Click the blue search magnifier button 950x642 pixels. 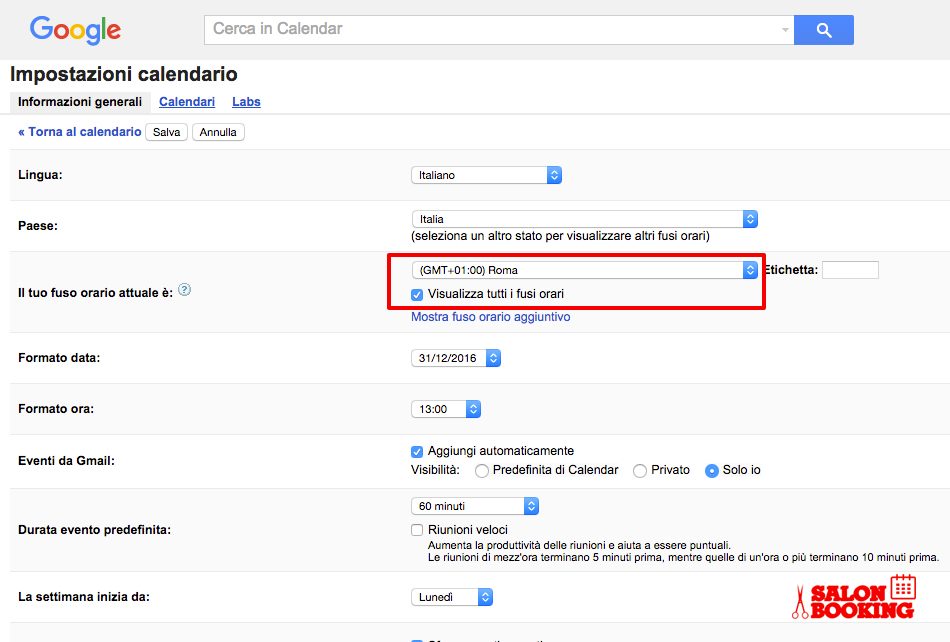coord(823,30)
